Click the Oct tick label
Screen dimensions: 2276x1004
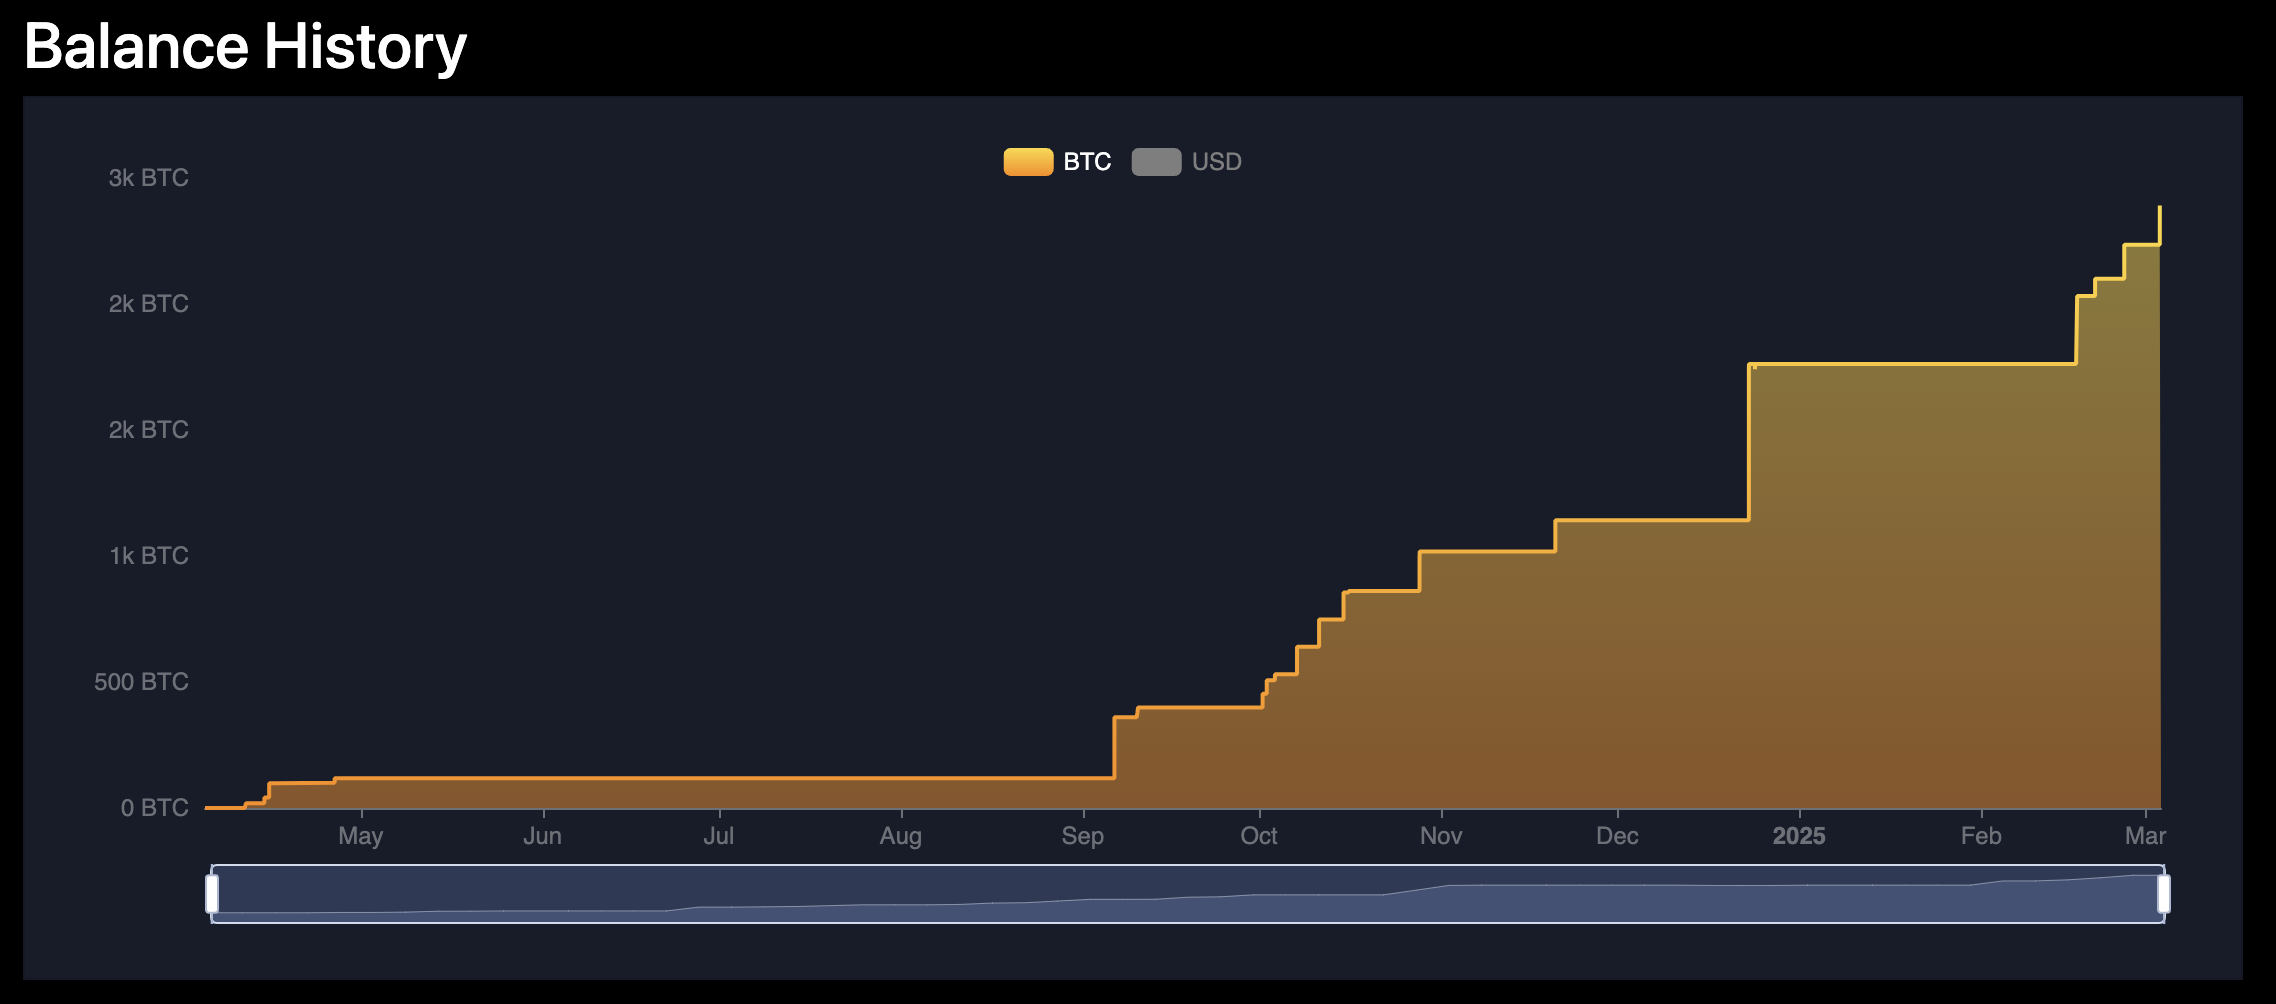click(1259, 836)
